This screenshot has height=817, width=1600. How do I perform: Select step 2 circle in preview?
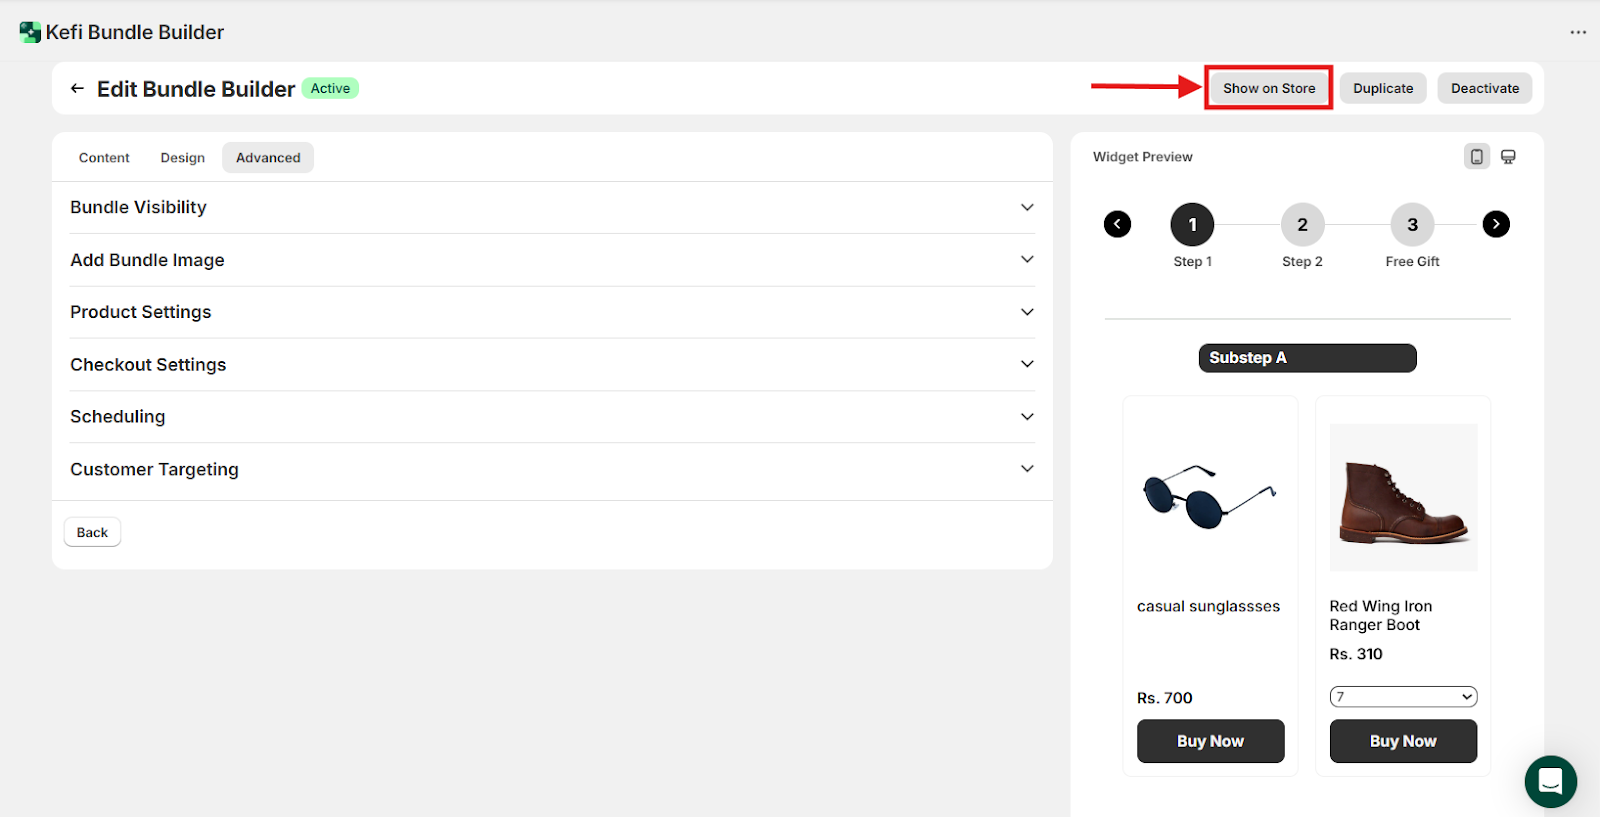(x=1302, y=225)
